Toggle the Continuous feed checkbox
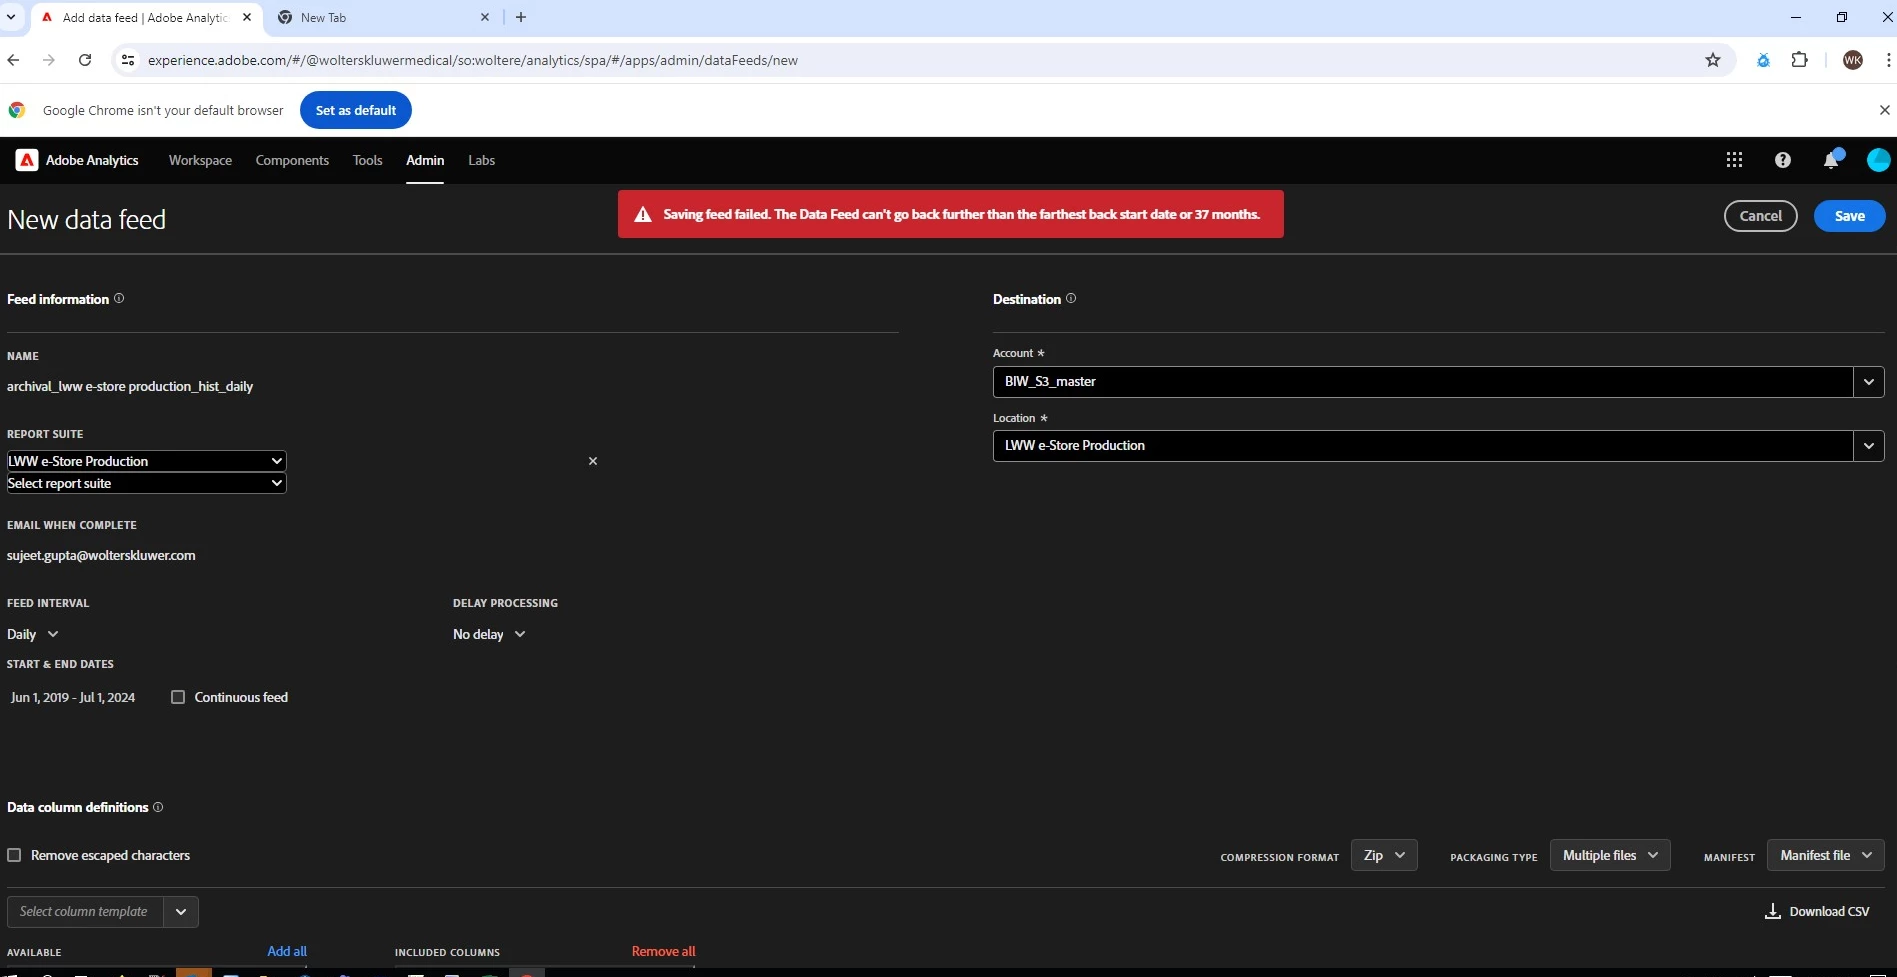Image resolution: width=1897 pixels, height=977 pixels. pyautogui.click(x=178, y=697)
